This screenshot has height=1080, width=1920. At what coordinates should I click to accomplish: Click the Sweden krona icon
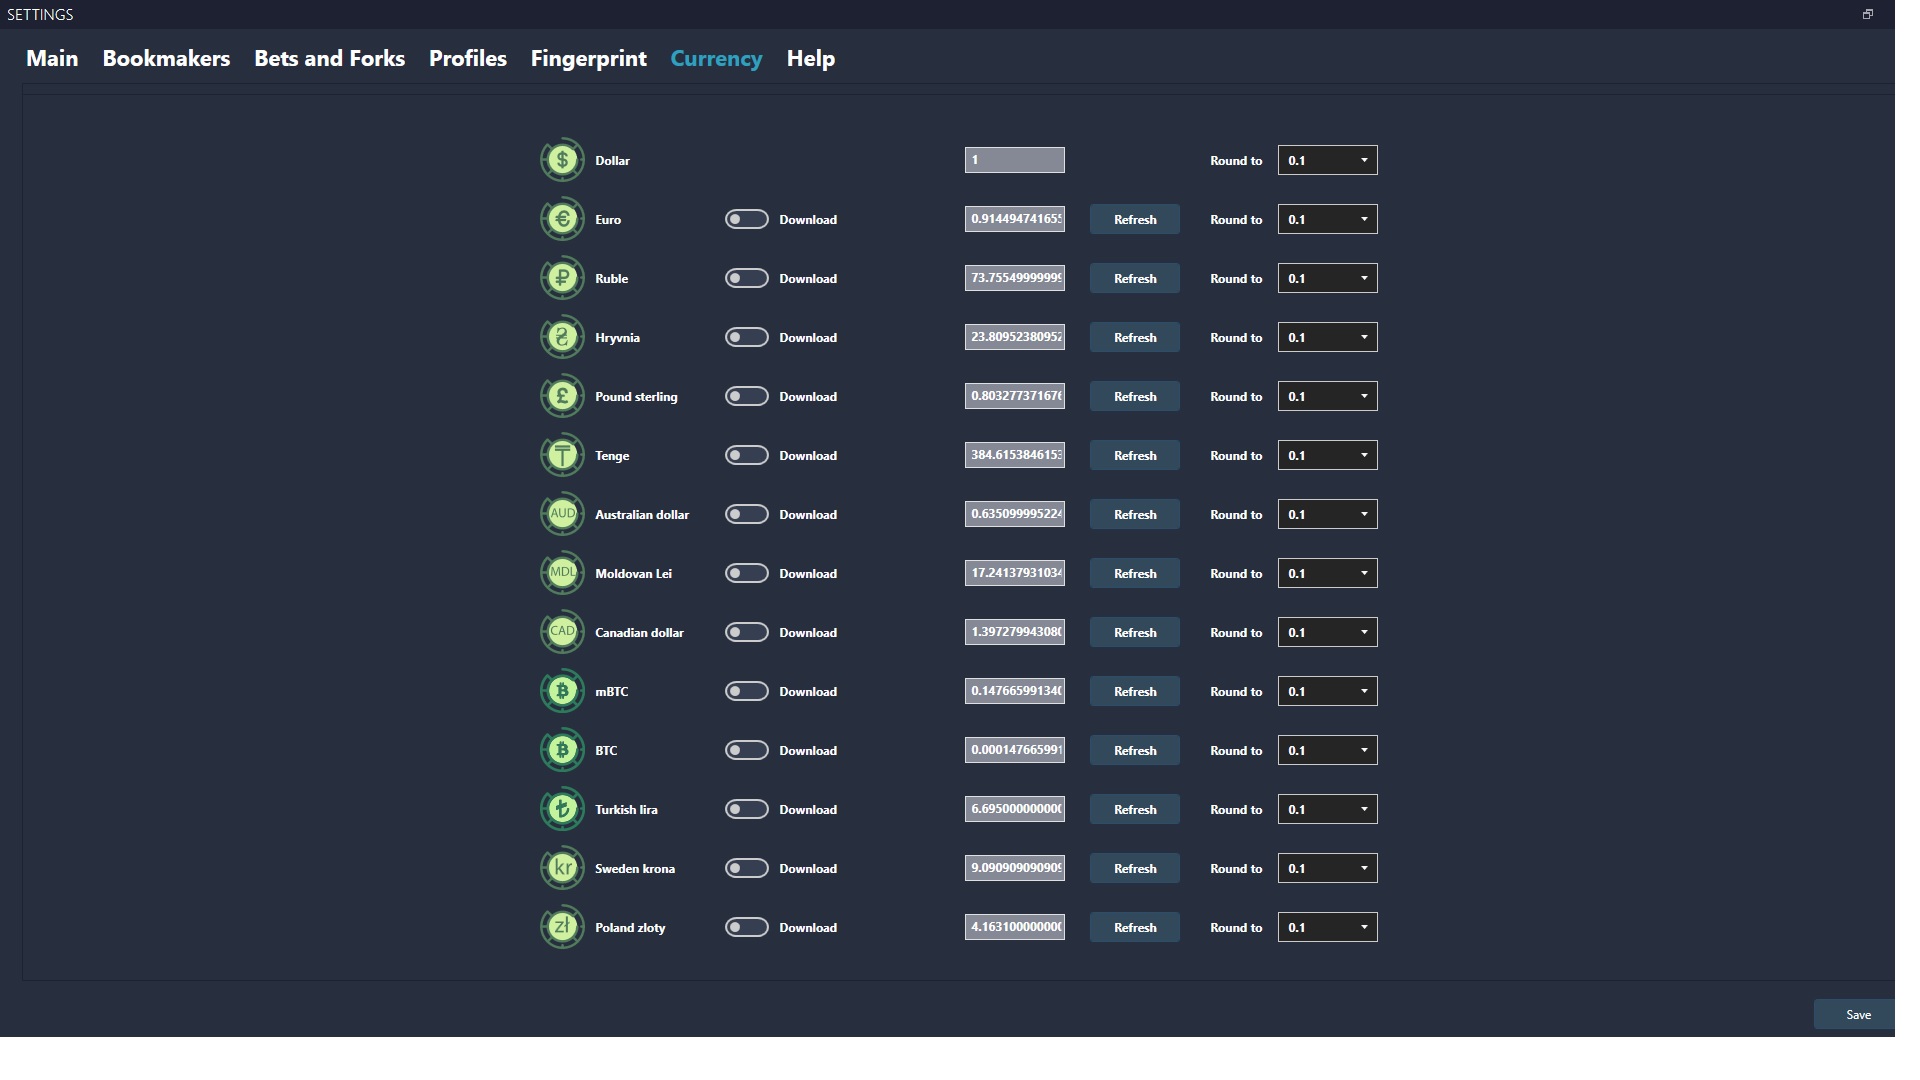point(562,868)
